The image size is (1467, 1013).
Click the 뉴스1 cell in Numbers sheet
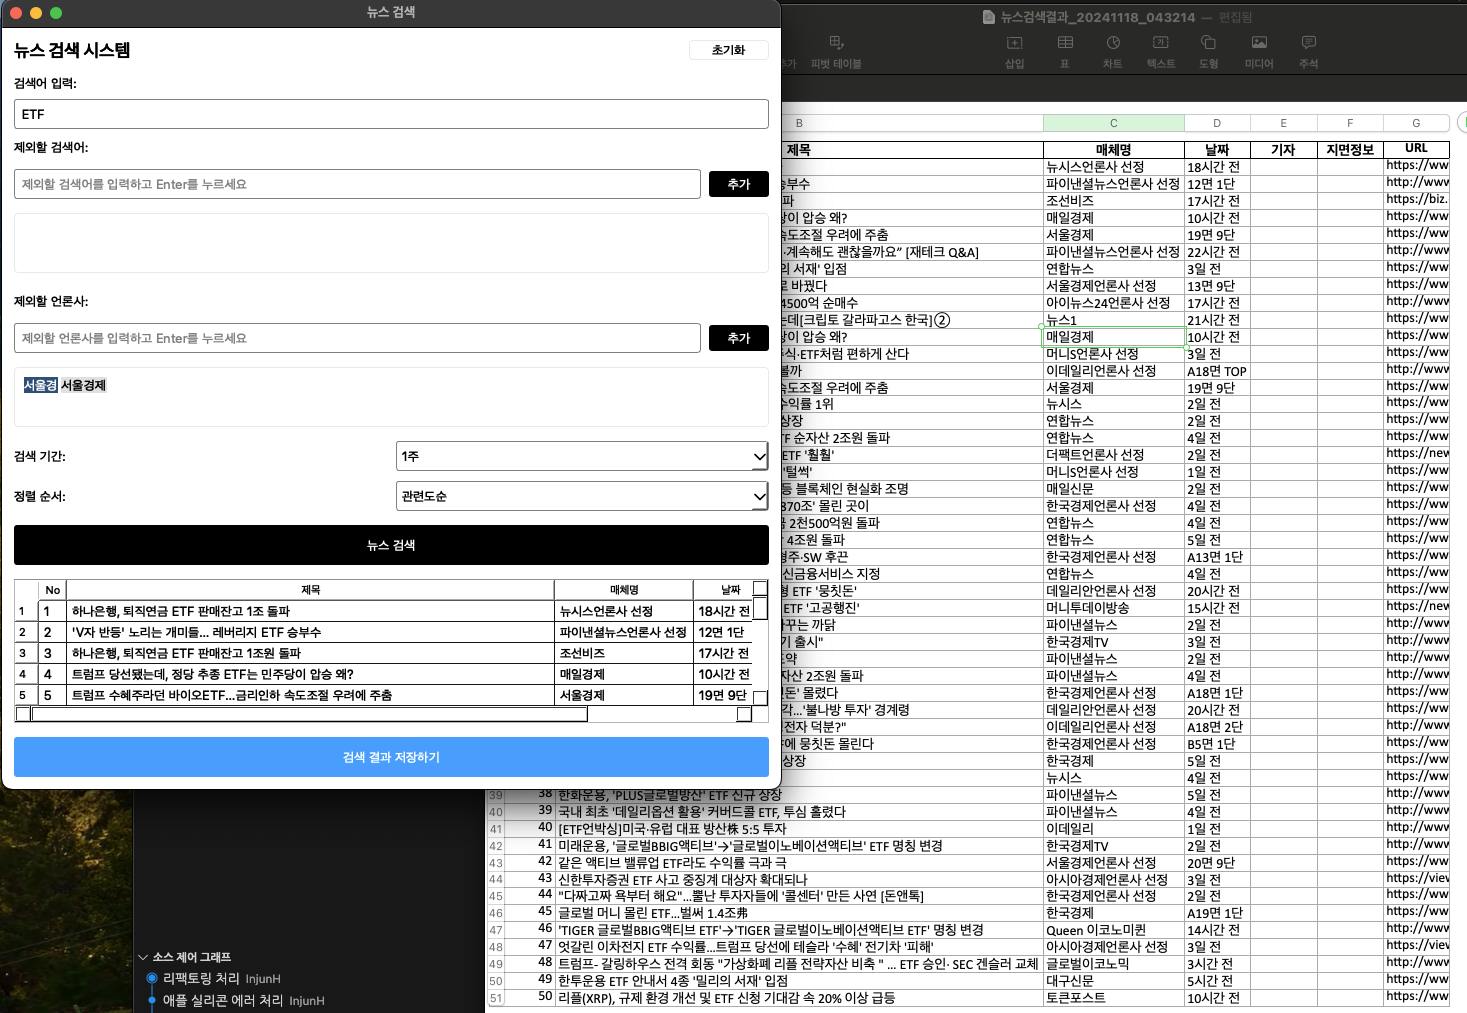[x=1113, y=320]
